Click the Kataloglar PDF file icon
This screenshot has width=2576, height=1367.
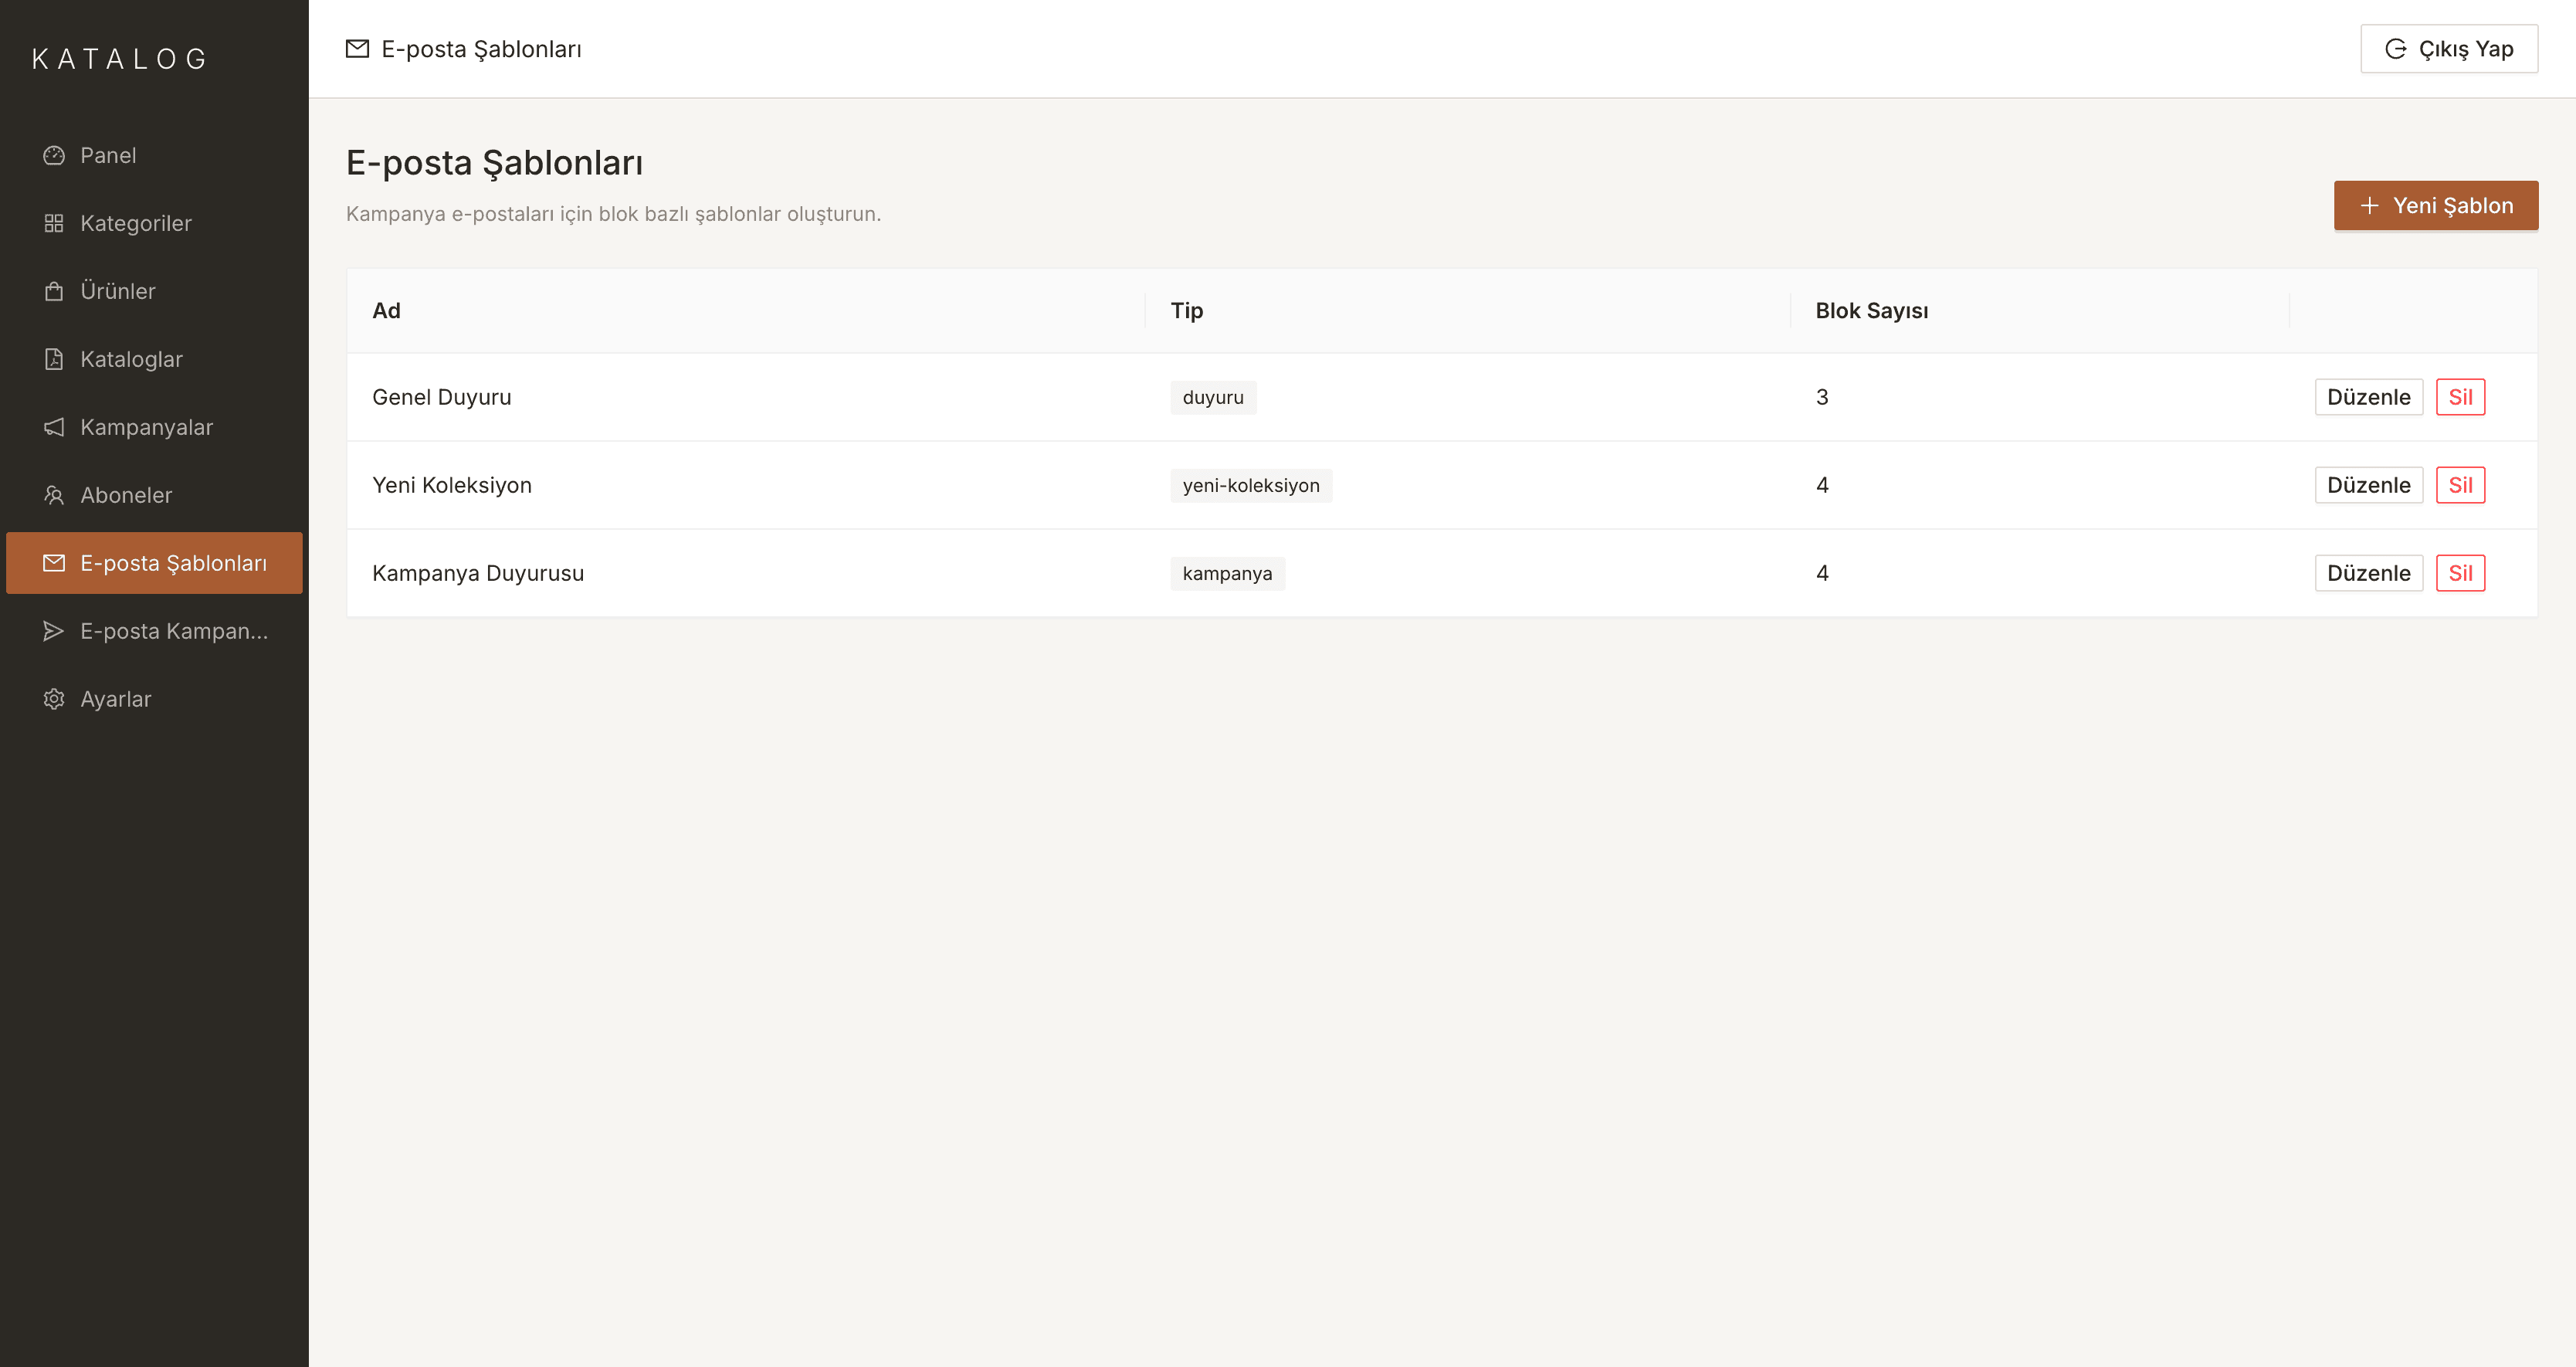coord(54,359)
